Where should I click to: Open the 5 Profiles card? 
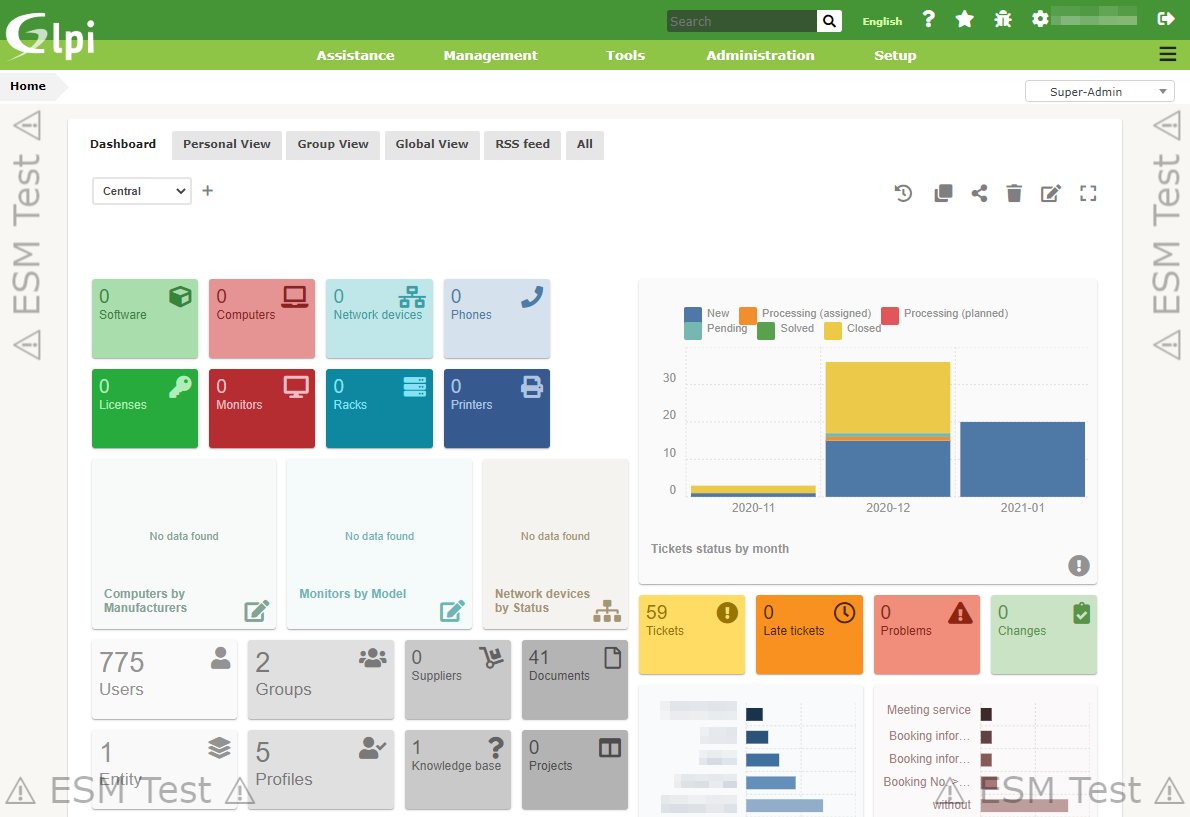[x=321, y=769]
